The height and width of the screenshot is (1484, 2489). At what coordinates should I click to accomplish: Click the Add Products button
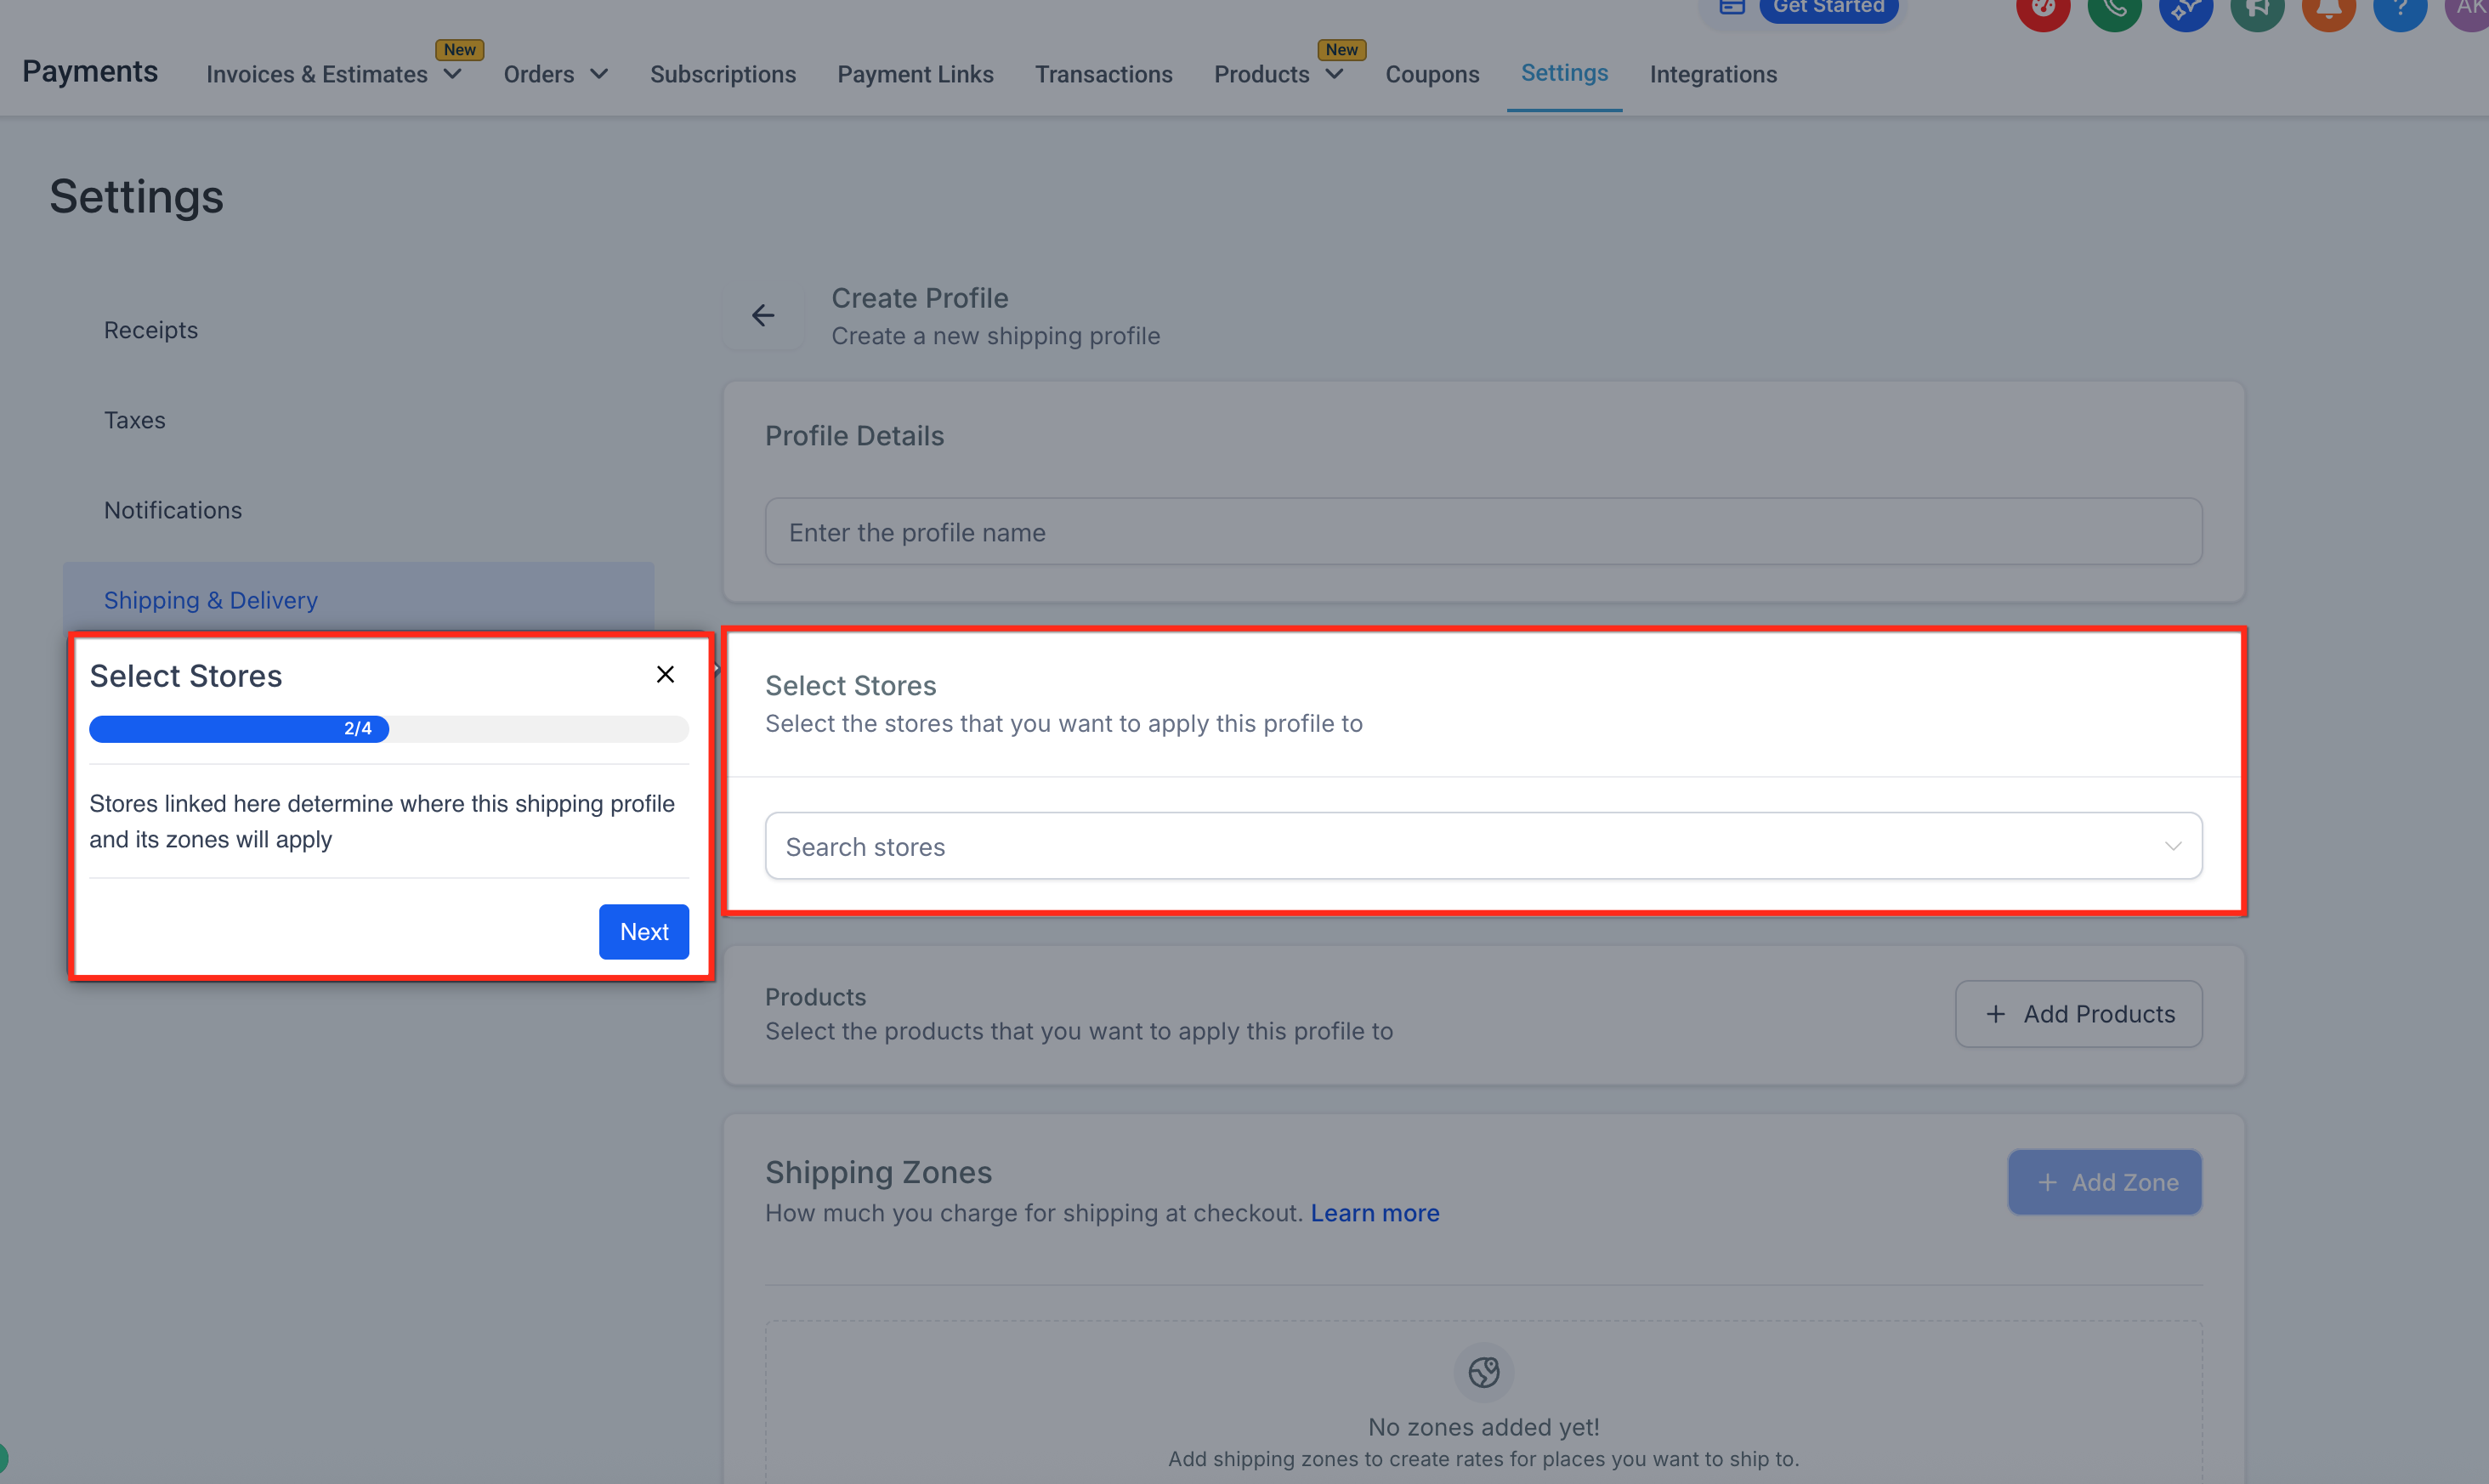[x=2078, y=1014]
